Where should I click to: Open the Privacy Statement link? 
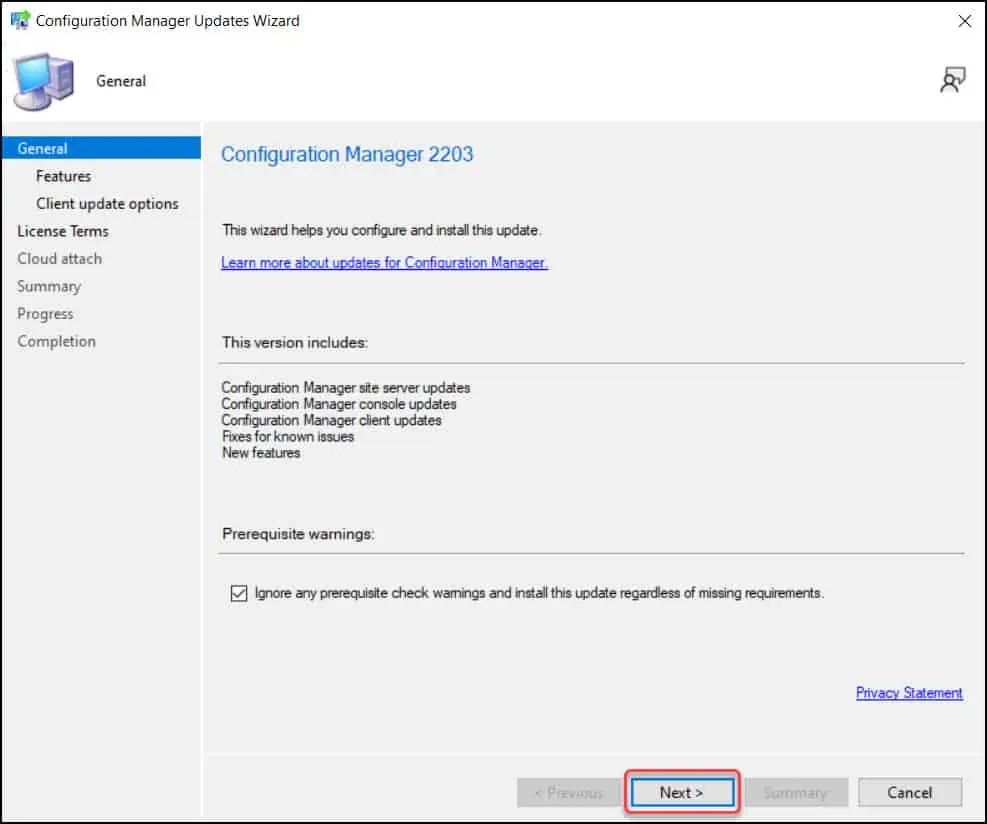pyautogui.click(x=909, y=692)
